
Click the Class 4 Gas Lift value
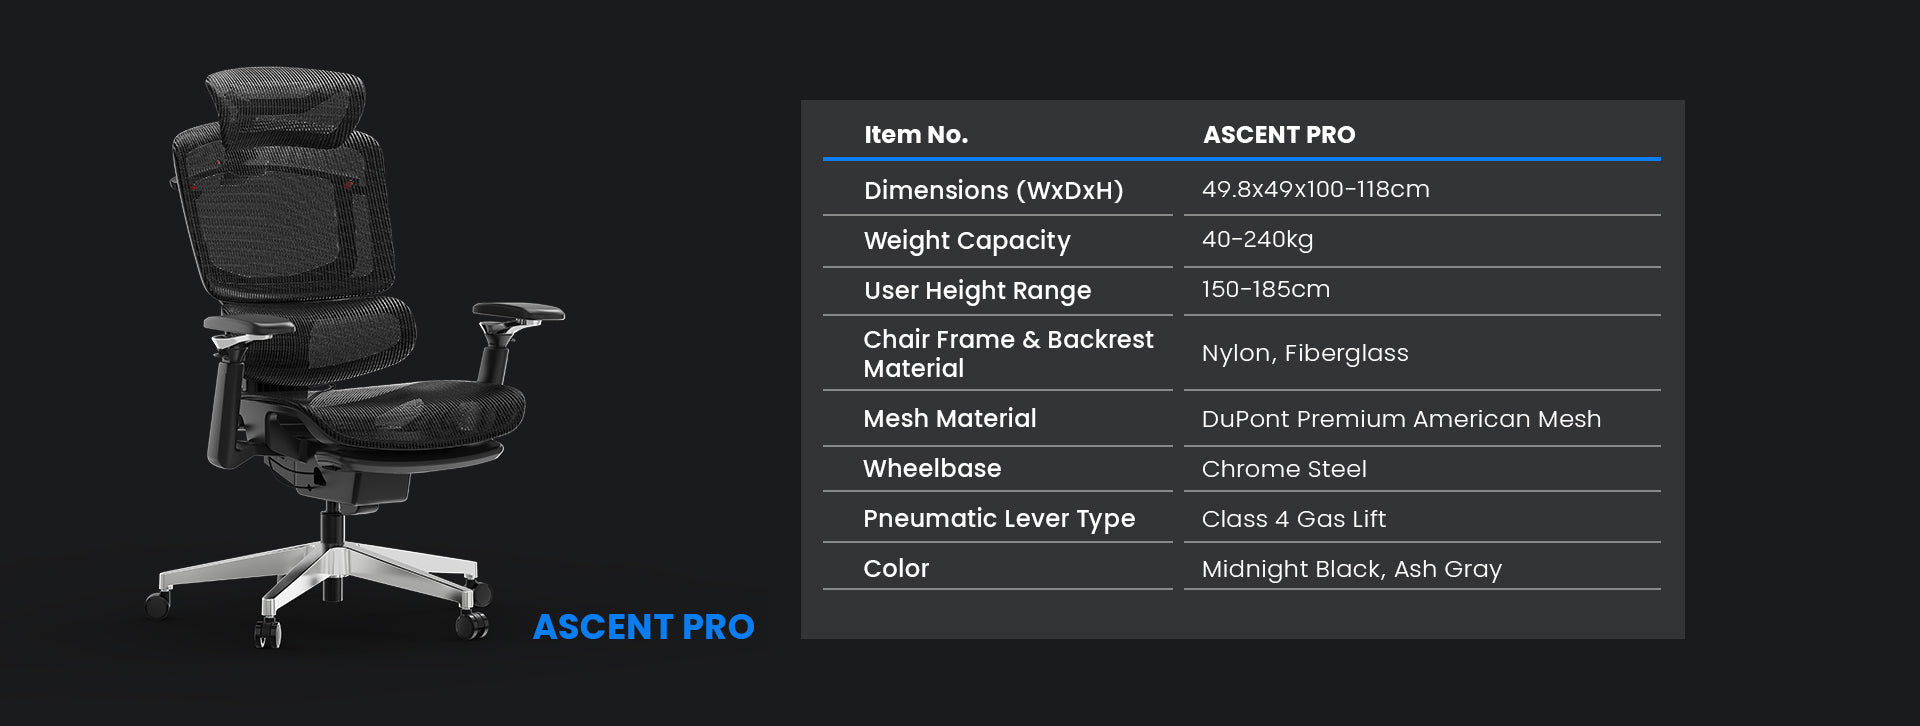click(x=1293, y=519)
